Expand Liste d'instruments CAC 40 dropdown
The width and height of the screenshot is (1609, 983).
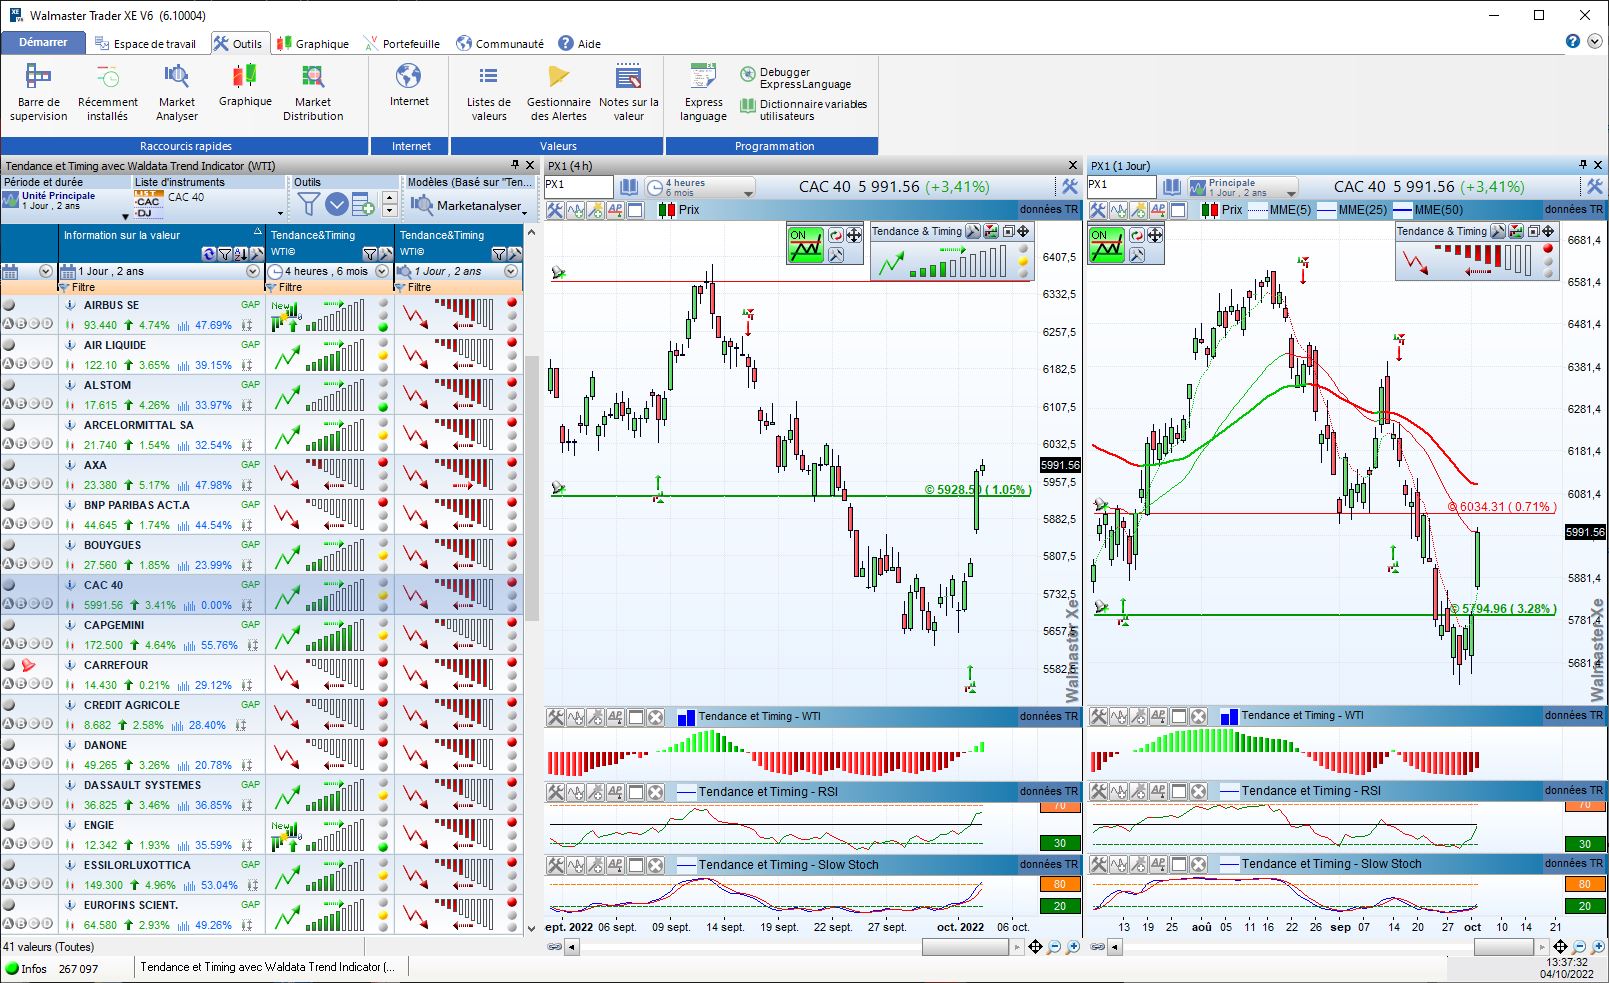tap(280, 213)
